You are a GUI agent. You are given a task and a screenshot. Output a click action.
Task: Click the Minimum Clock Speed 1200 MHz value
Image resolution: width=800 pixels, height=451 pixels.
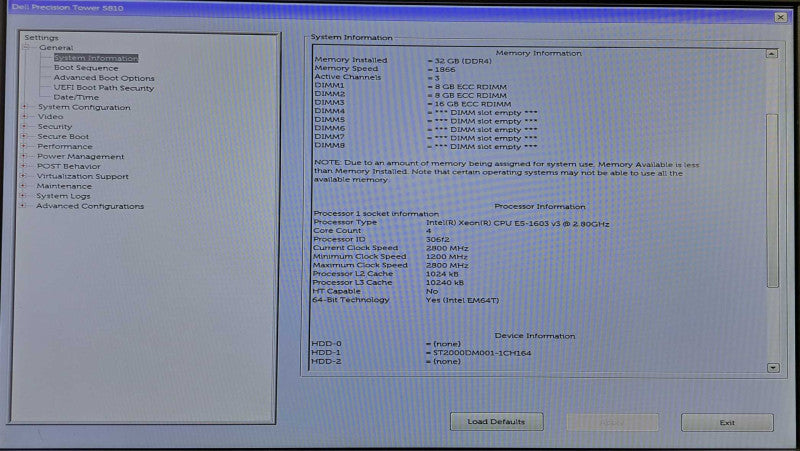[x=447, y=257]
